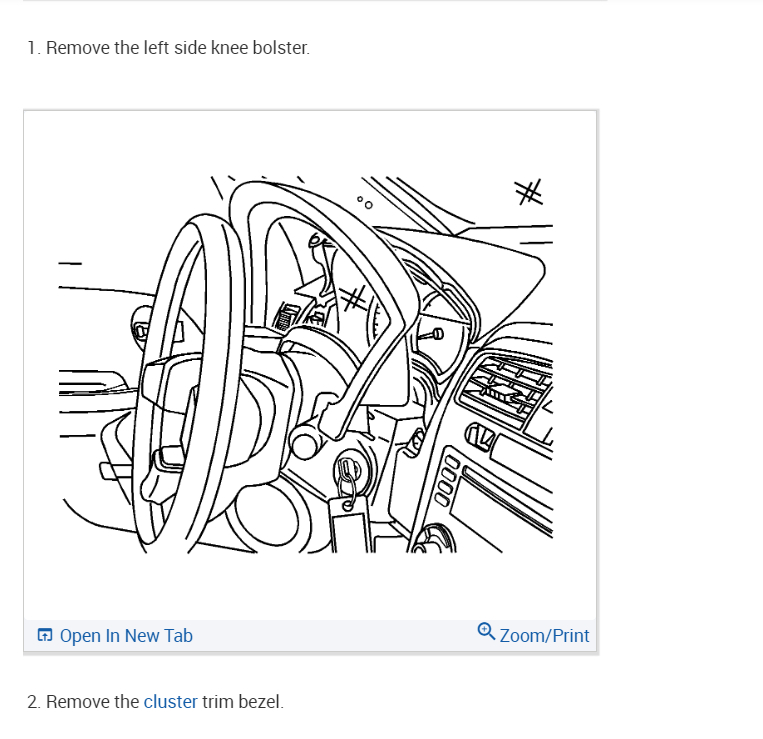
Task: Click the instrument cluster gauge needle
Action: 431,335
